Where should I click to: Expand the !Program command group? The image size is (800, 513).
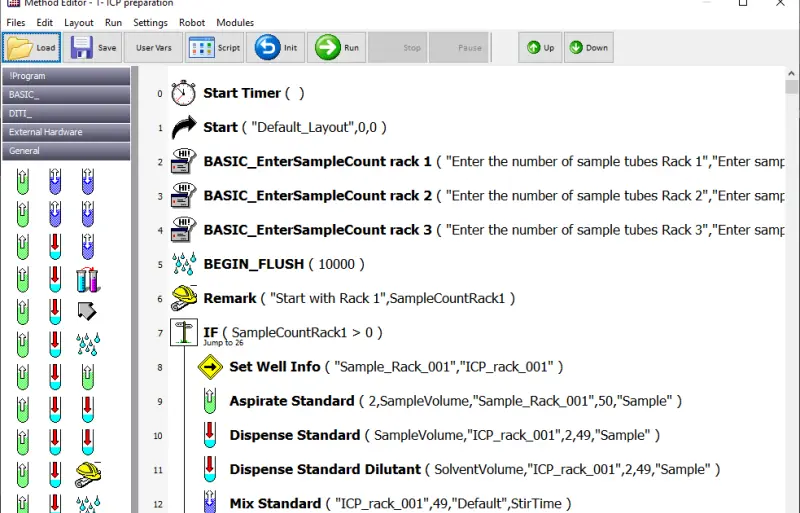66,76
